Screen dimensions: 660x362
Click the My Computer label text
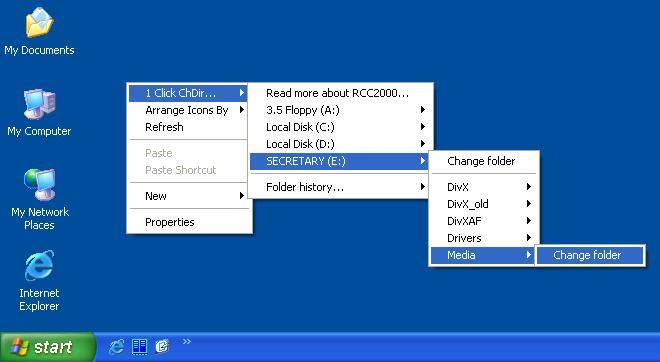pos(39,131)
